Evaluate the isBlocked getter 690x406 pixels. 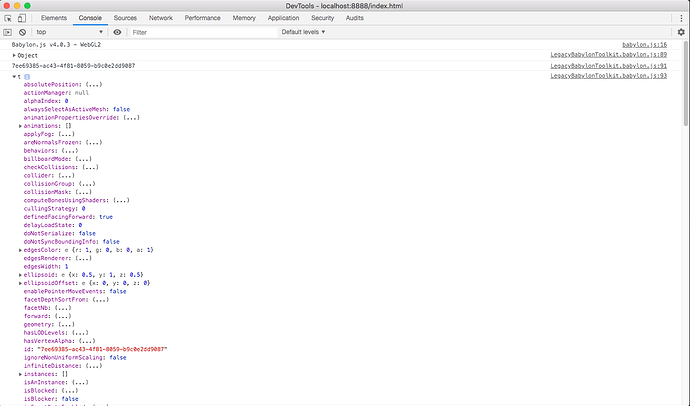tap(70, 391)
